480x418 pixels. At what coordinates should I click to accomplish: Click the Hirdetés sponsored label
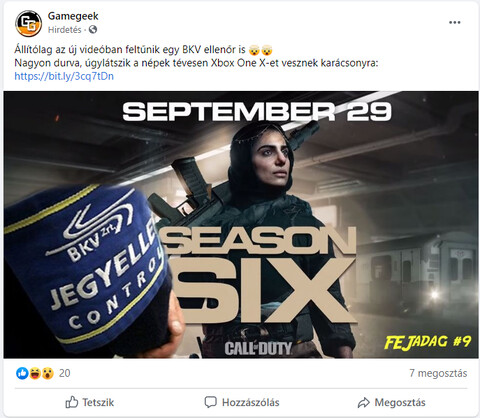[65, 30]
